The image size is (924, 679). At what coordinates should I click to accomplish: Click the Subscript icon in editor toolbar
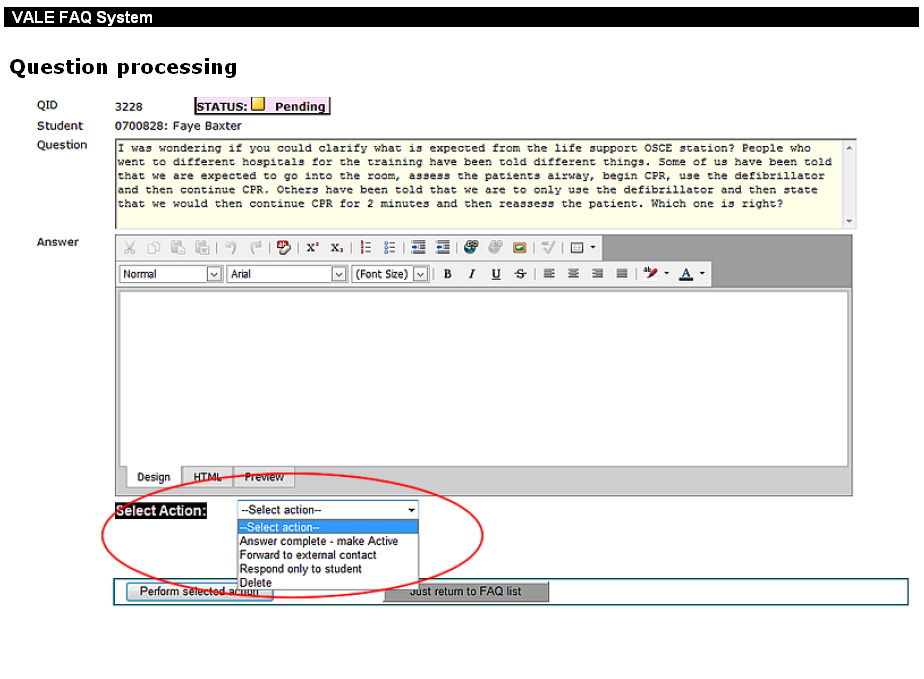click(x=337, y=248)
